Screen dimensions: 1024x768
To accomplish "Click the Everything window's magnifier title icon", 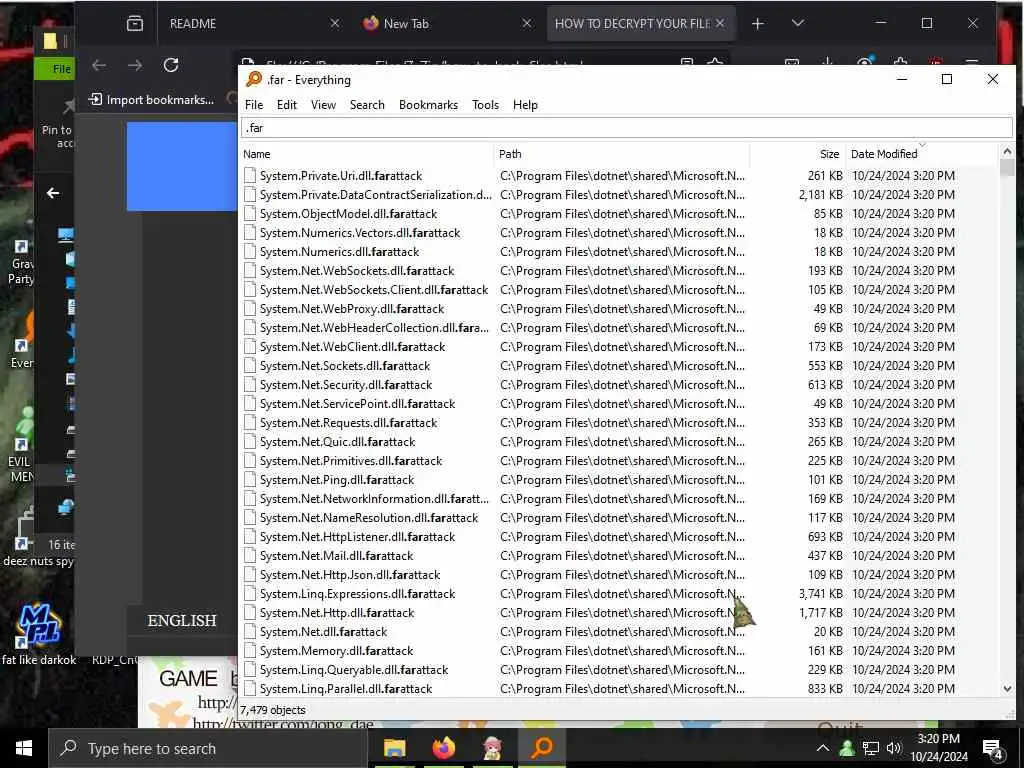I will click(x=253, y=79).
